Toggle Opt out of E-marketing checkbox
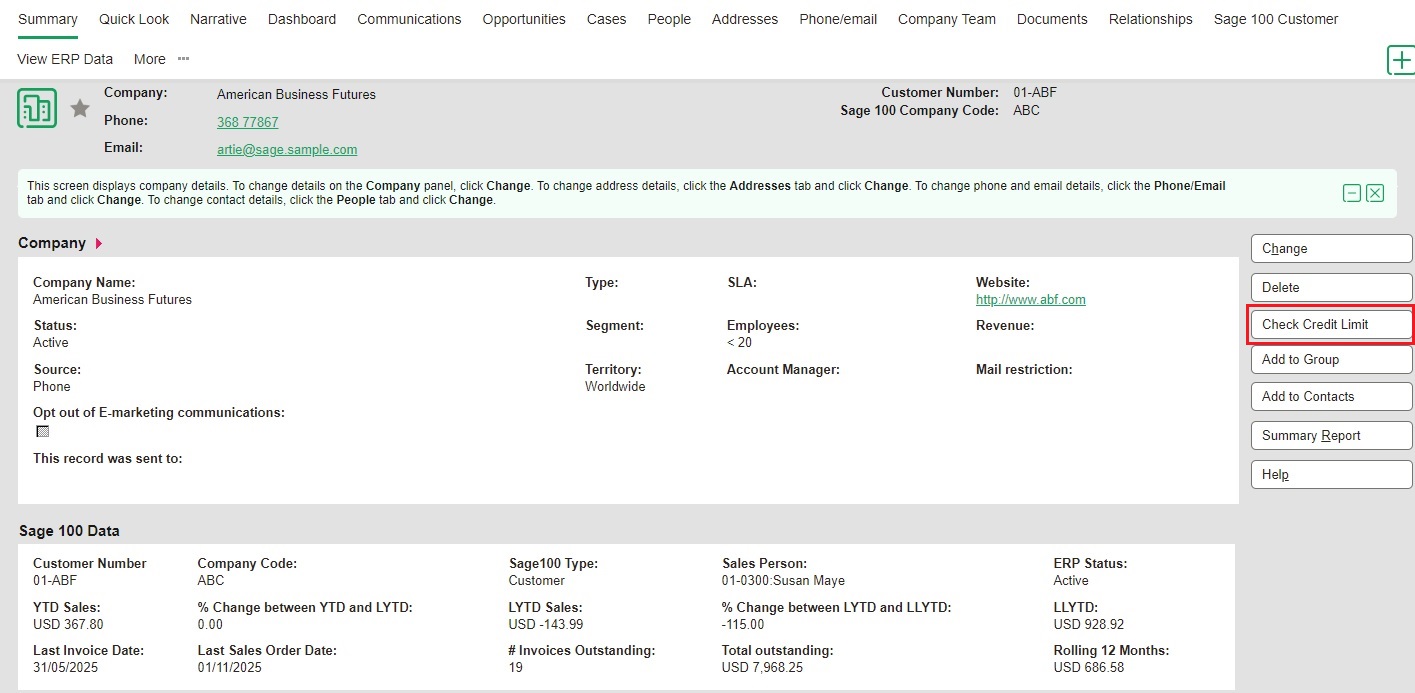Image resolution: width=1415 pixels, height=693 pixels. 42,431
